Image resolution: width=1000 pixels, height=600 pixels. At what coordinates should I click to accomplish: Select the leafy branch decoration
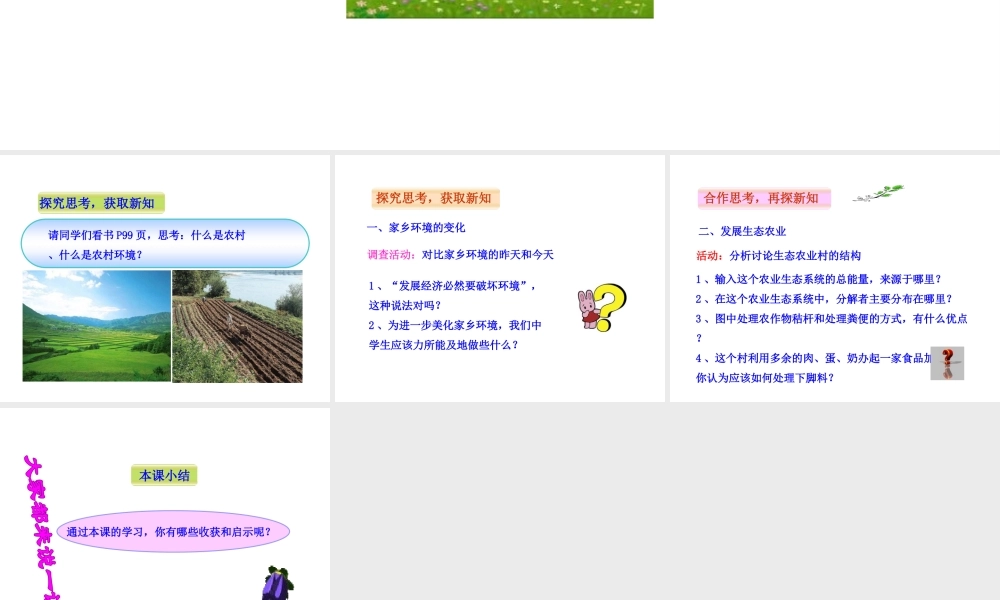(879, 194)
